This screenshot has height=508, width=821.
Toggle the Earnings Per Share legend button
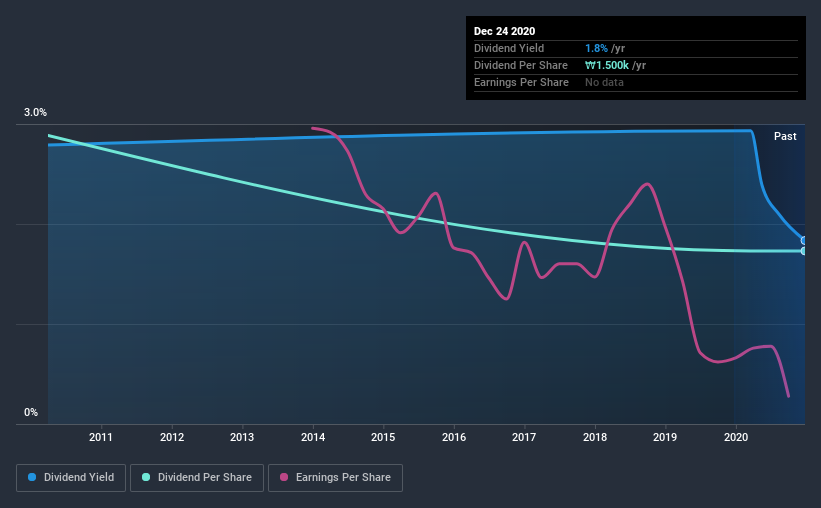coord(335,478)
